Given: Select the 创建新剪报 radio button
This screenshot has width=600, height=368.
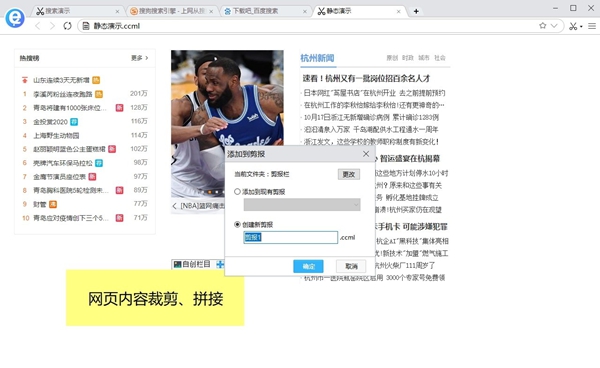Looking at the screenshot, I should point(237,225).
